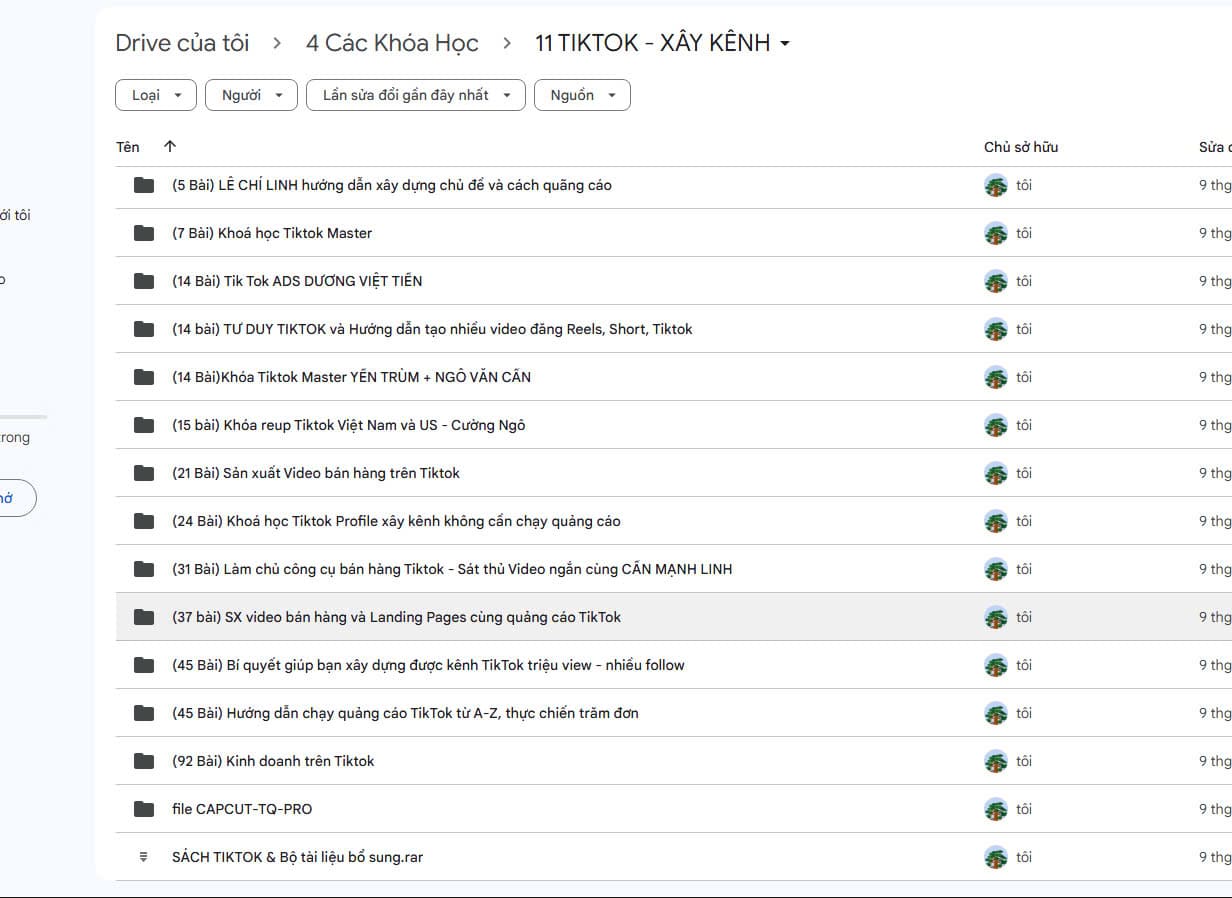Click owner name tôi in TƯ DUY TIKTOK row
Image resolution: width=1232 pixels, height=898 pixels.
click(1024, 329)
